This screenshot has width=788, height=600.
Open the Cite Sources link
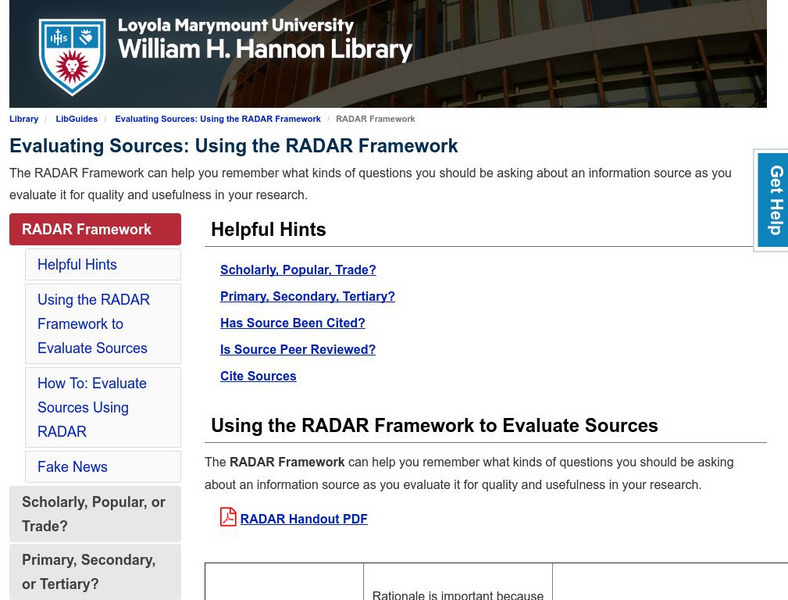click(x=258, y=376)
